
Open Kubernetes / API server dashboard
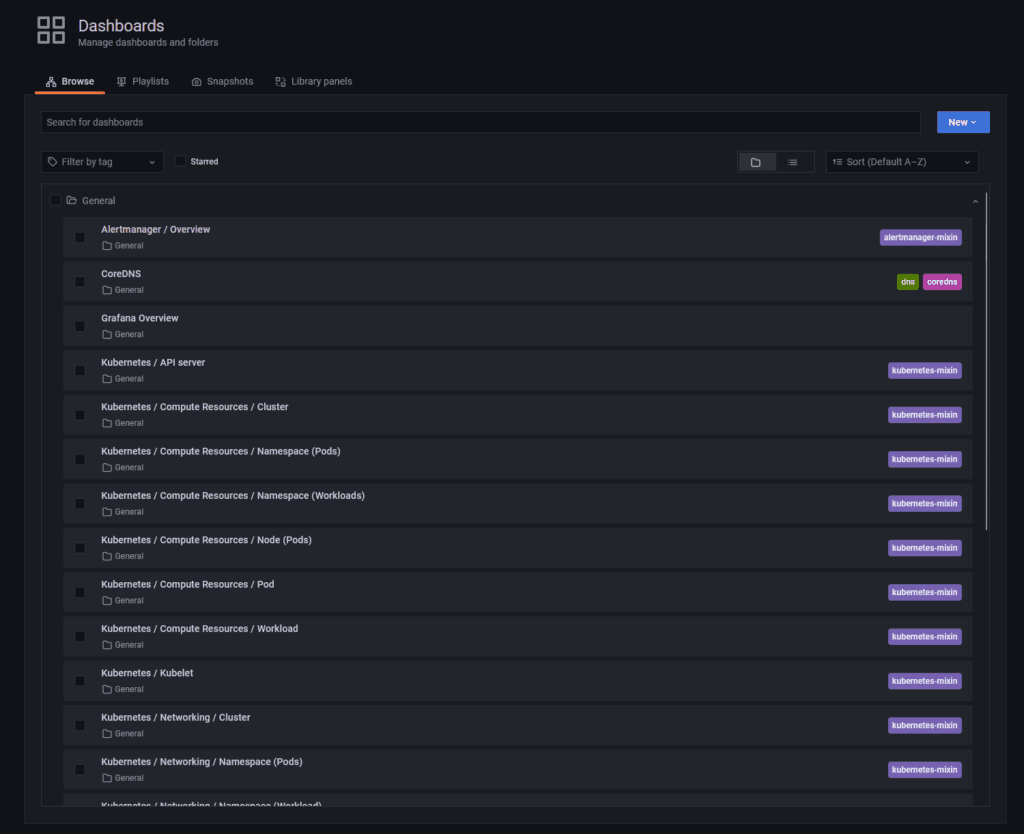[x=153, y=362]
